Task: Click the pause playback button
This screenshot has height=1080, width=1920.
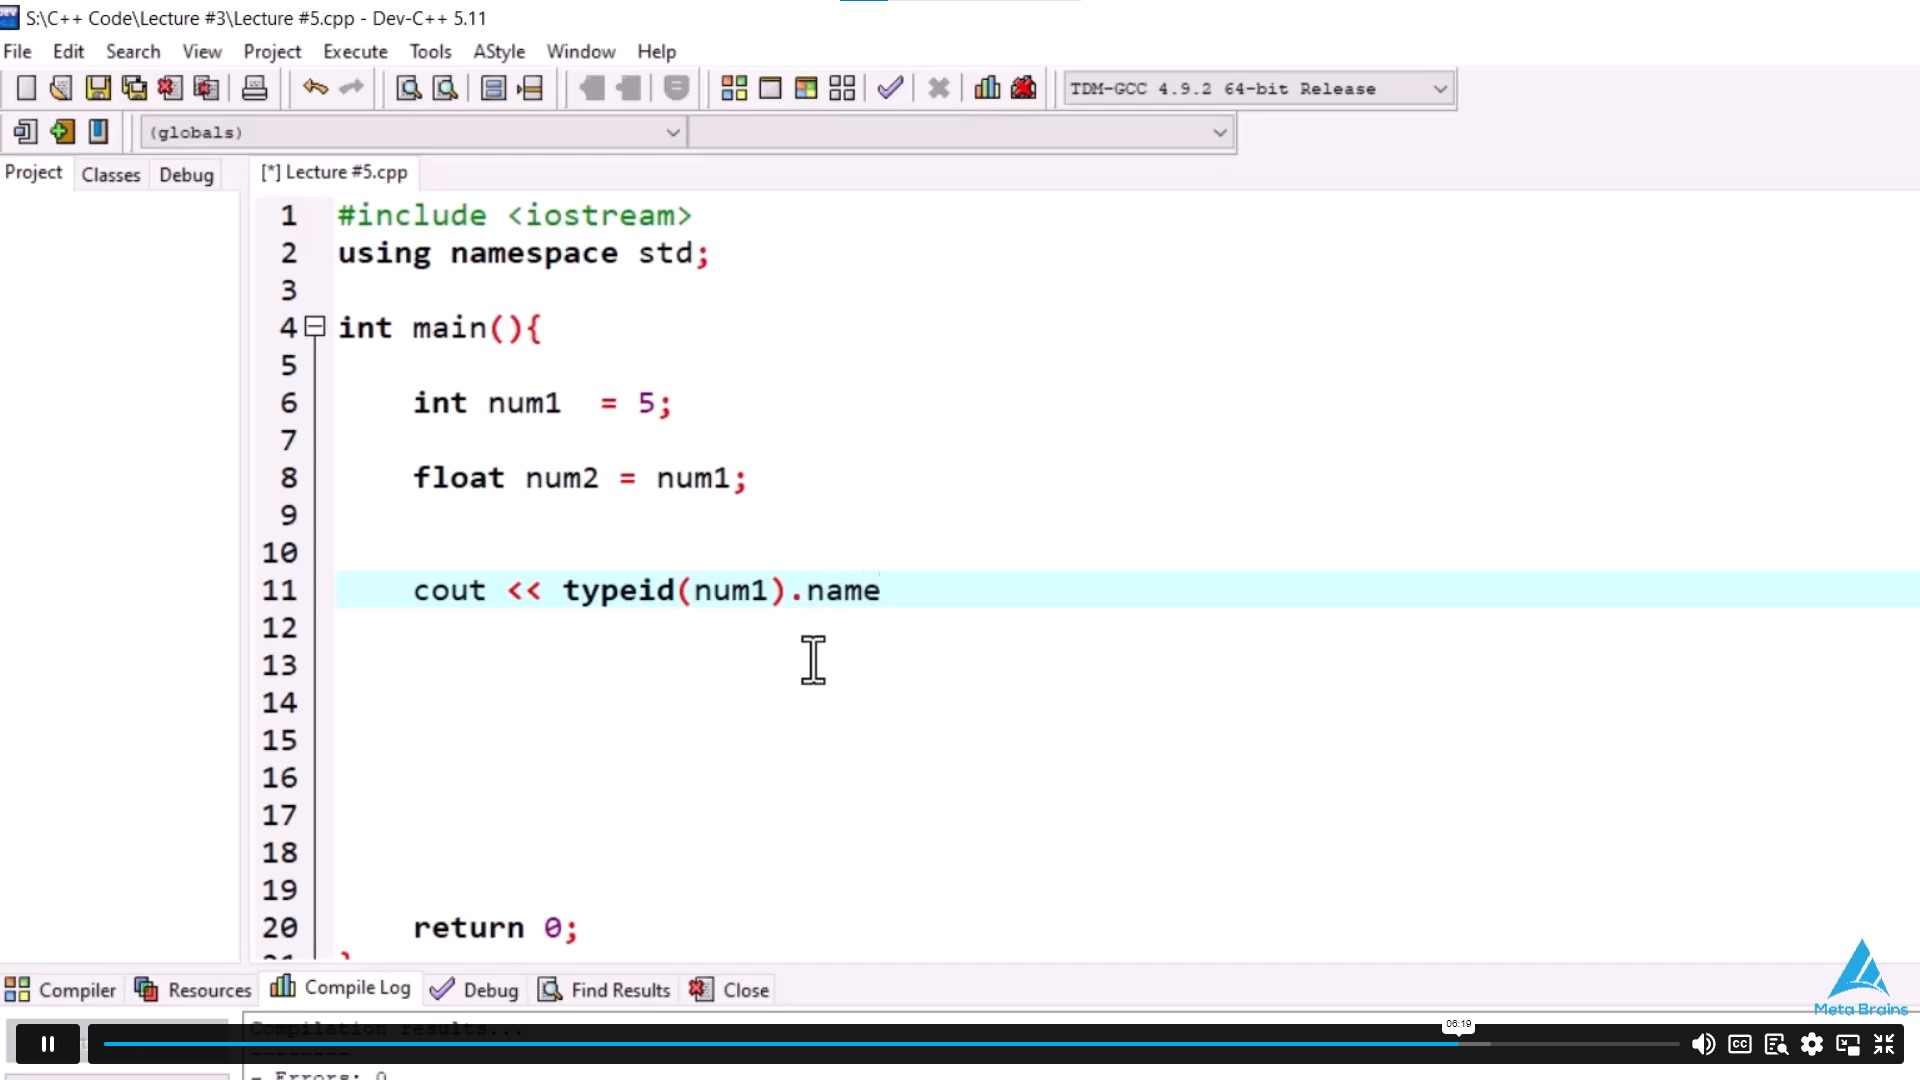Action: click(x=47, y=1043)
